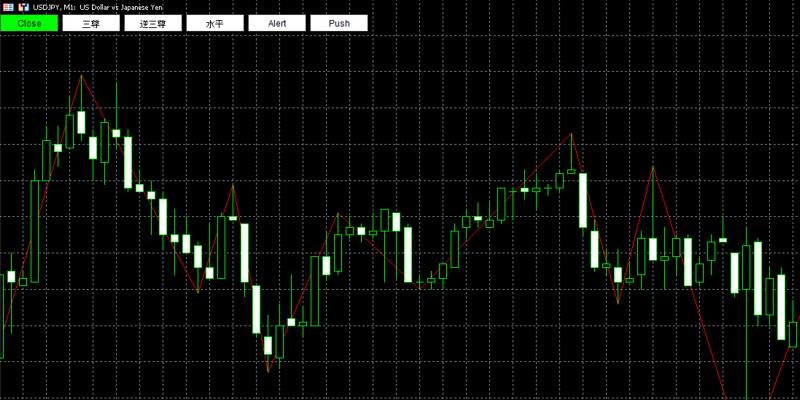
Task: Toggle the green Close button
Action: (x=29, y=23)
